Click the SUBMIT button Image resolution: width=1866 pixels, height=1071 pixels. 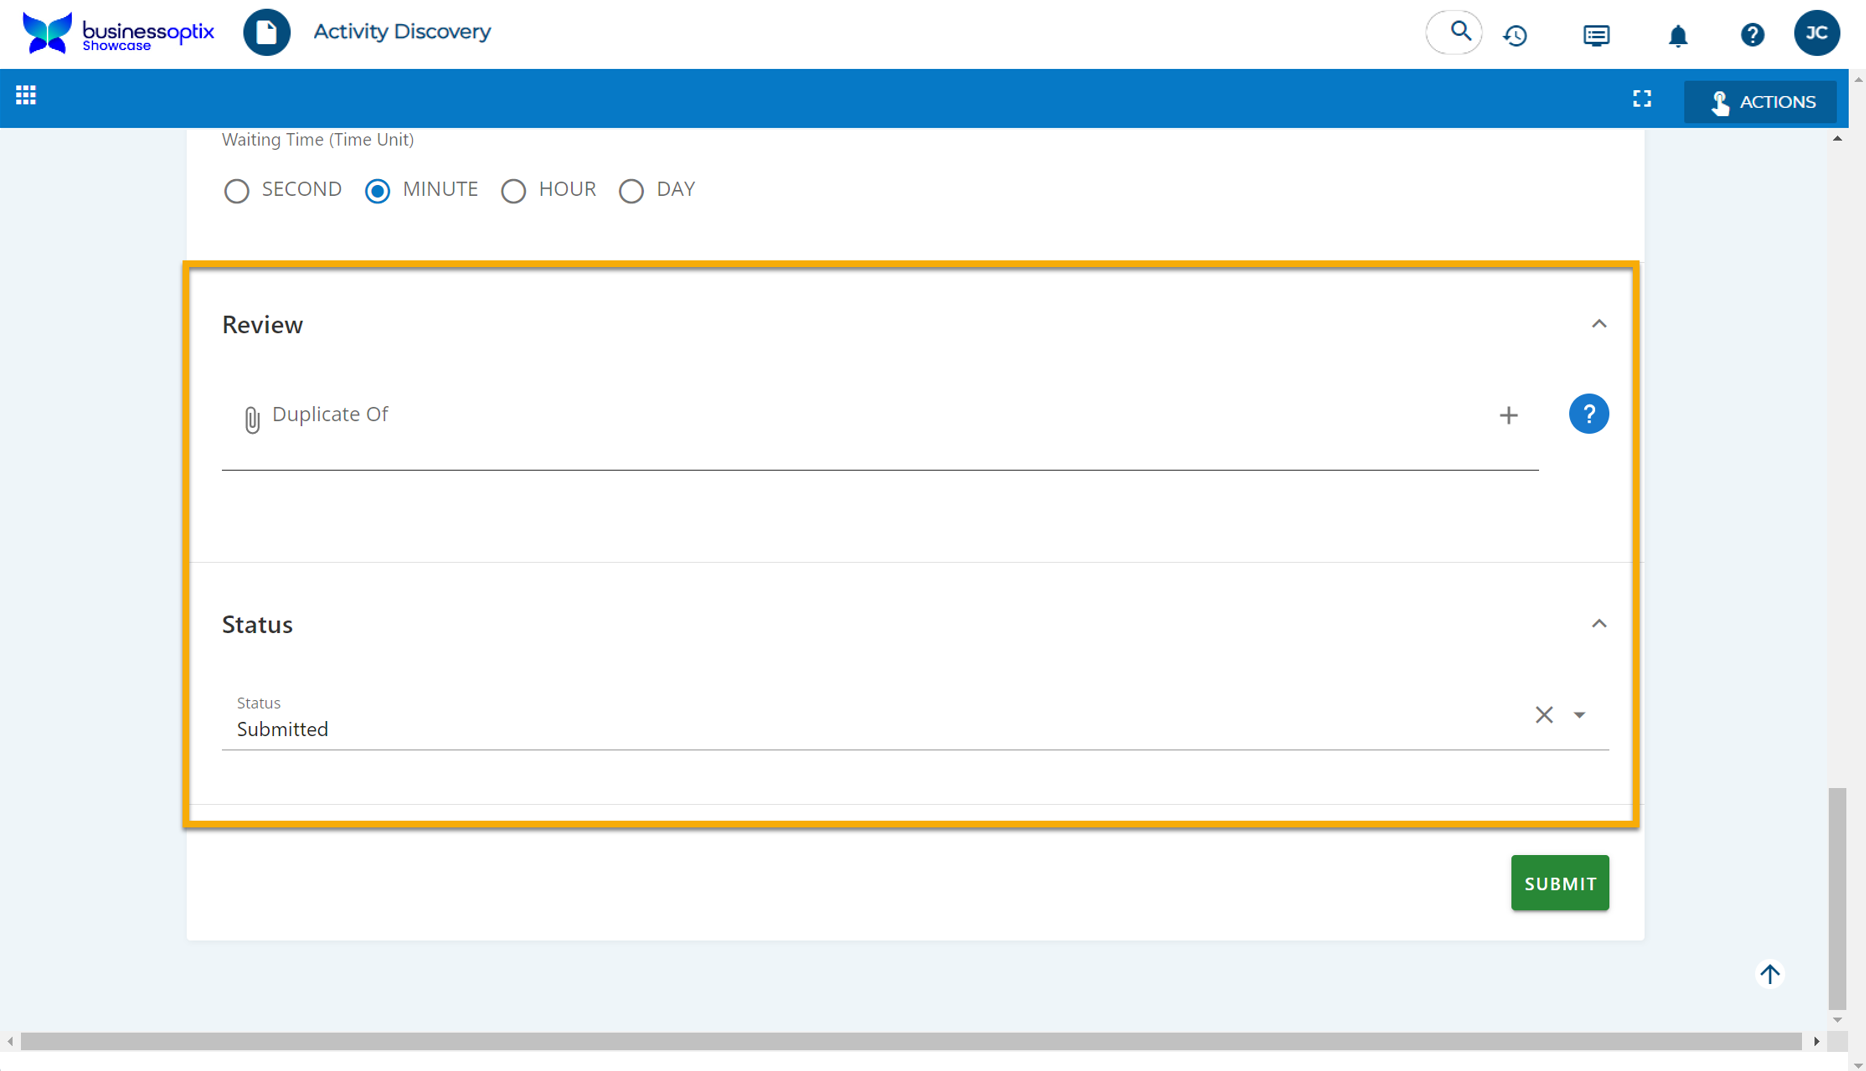(x=1559, y=883)
